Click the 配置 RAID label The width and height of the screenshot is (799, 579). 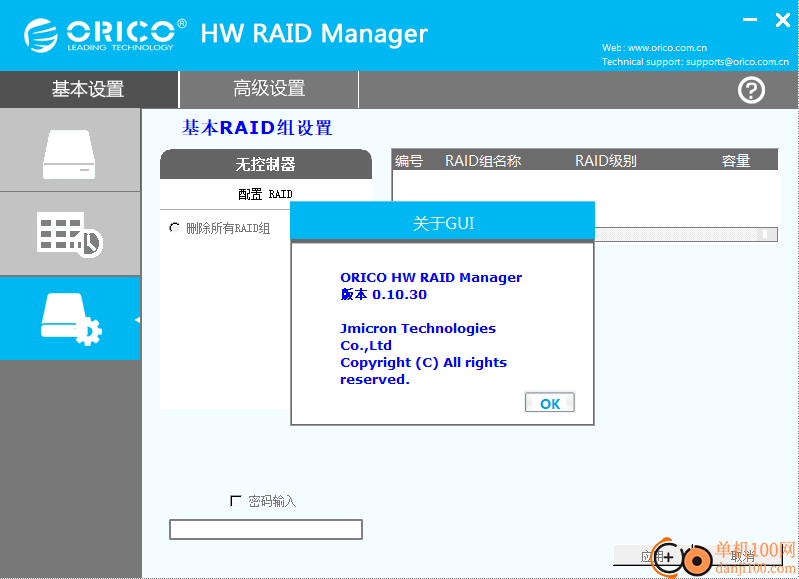[265, 194]
